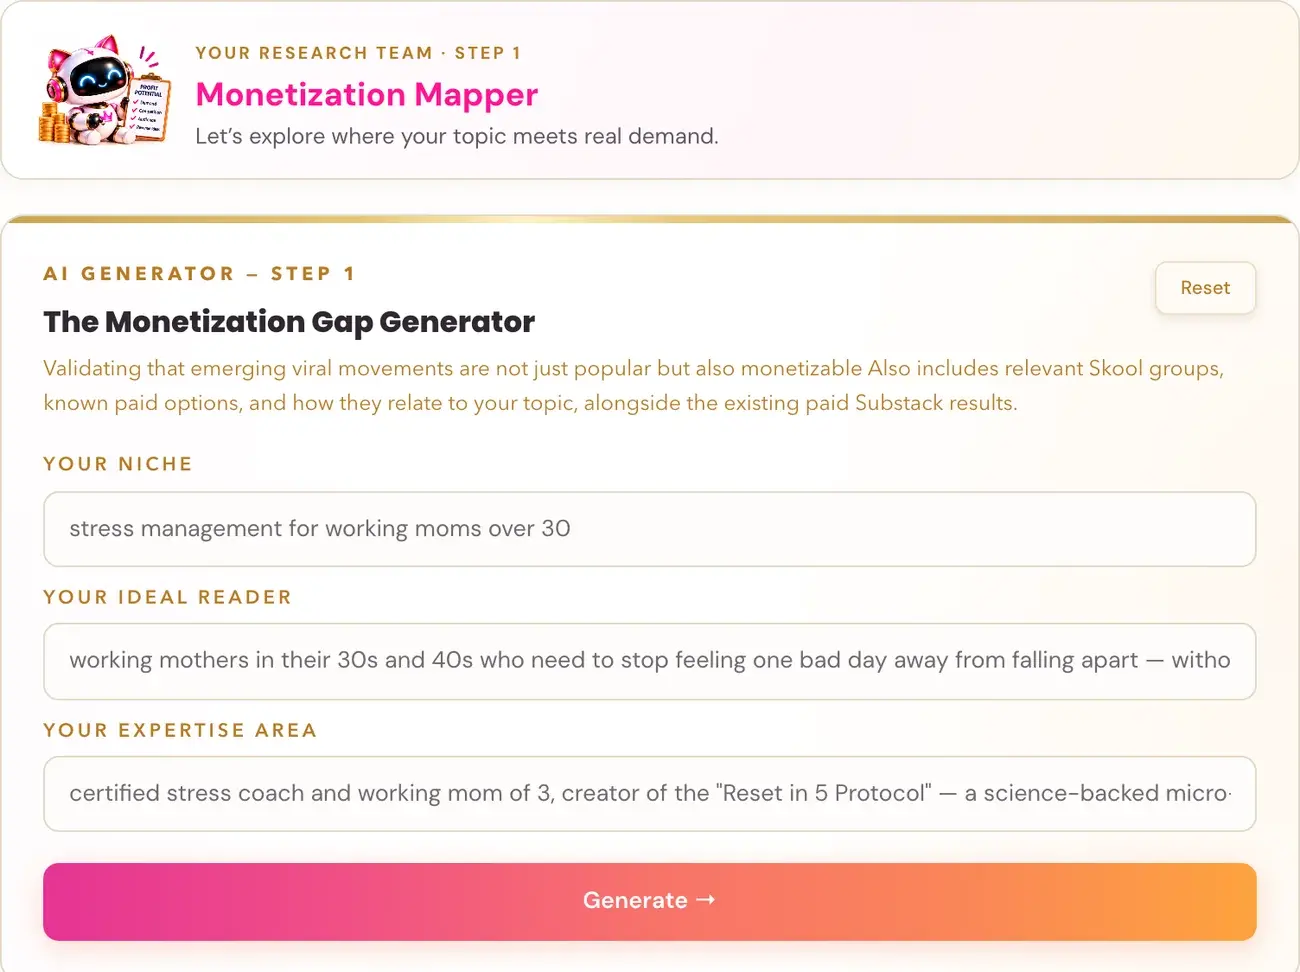The height and width of the screenshot is (972, 1300).
Task: Click the Monetization Mapper heading
Action: [367, 95]
